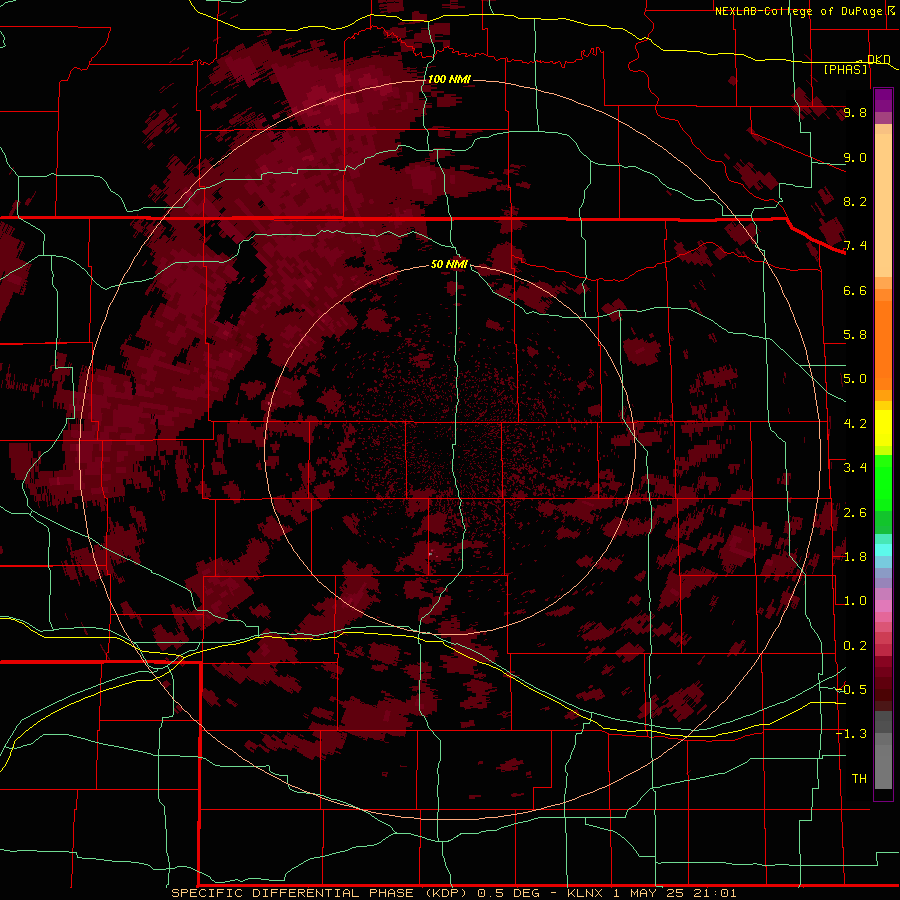Click the "100 NMI" range ring label
This screenshot has width=900, height=900.
[x=449, y=79]
